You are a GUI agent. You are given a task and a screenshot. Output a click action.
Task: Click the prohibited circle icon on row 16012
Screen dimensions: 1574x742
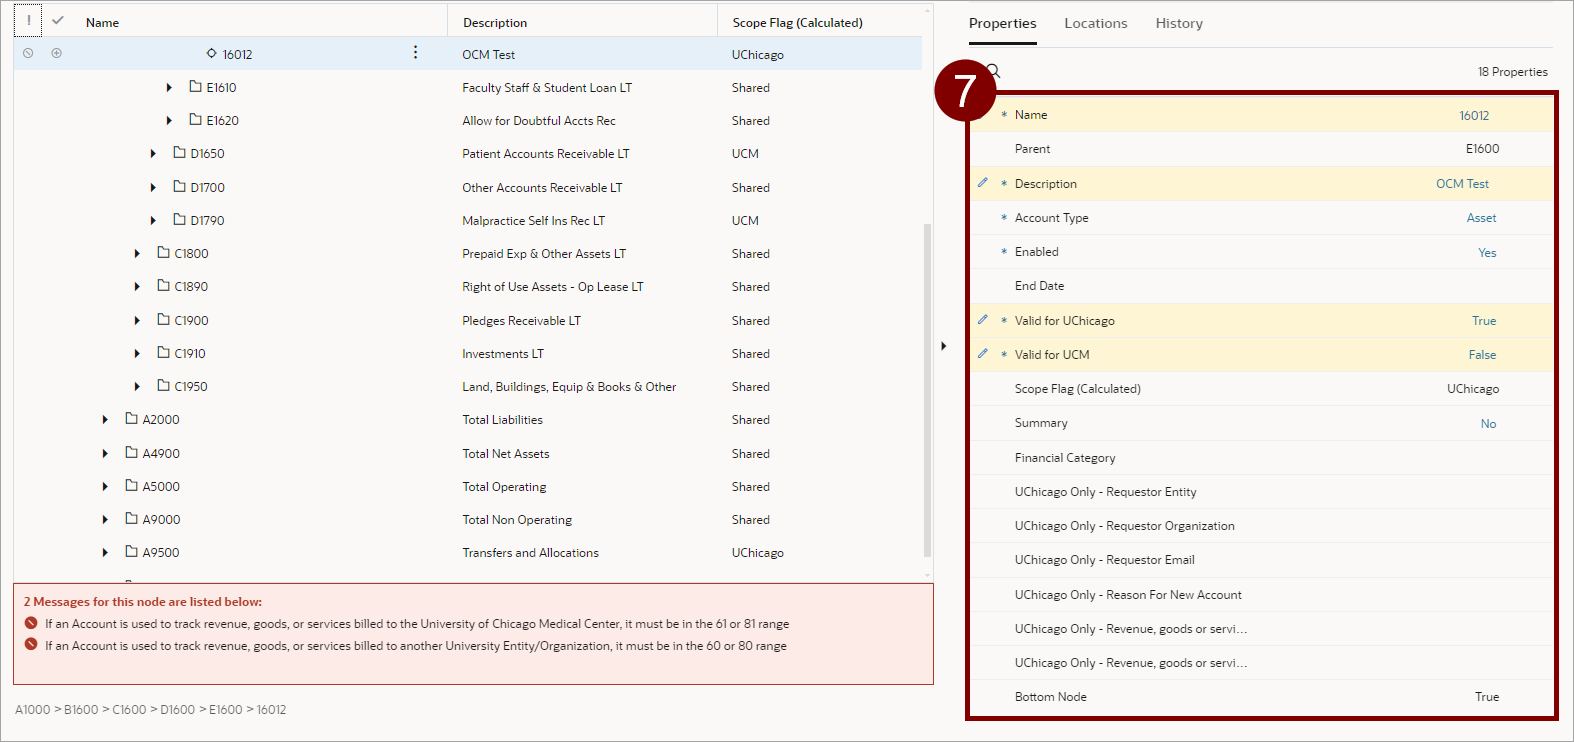(x=28, y=54)
